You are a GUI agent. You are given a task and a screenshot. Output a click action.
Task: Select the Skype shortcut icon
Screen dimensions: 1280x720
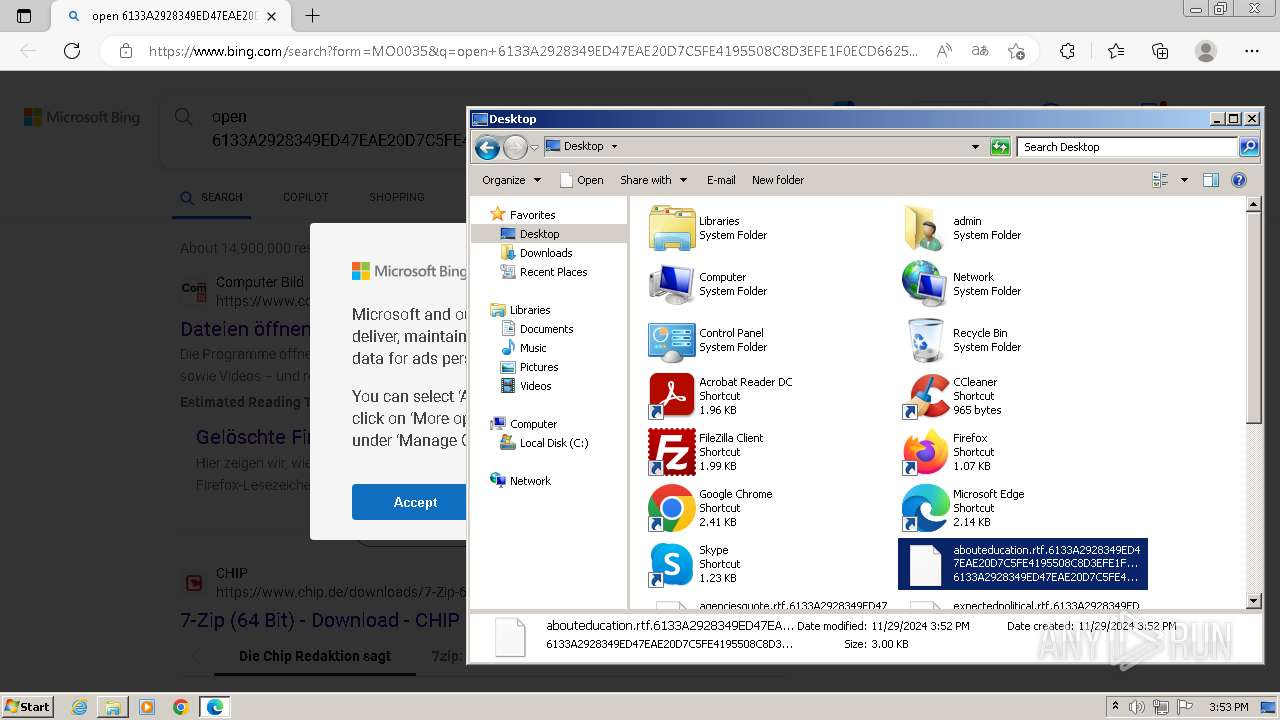[x=672, y=564]
